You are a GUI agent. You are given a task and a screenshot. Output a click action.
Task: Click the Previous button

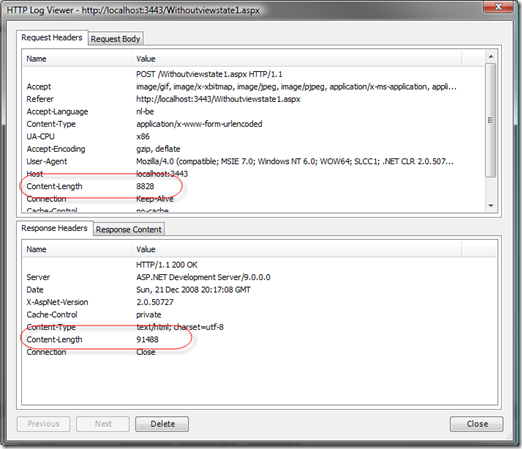44,424
